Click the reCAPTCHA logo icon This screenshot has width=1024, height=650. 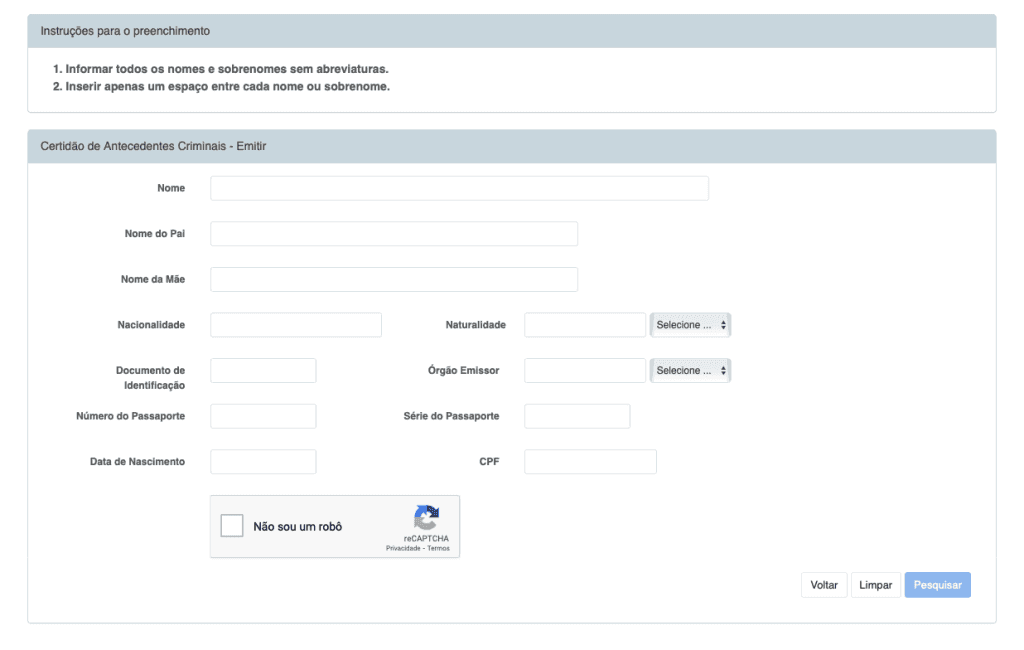click(426, 518)
